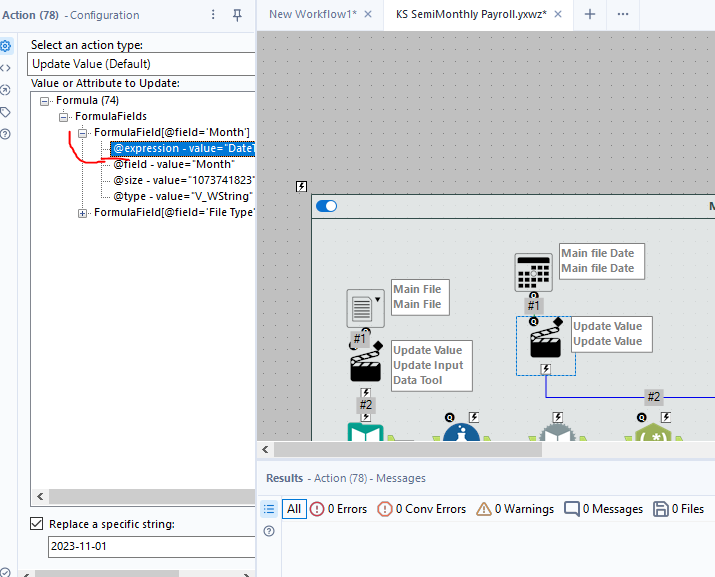715x577 pixels.
Task: Toggle the tool container enable switch
Action: click(x=326, y=206)
